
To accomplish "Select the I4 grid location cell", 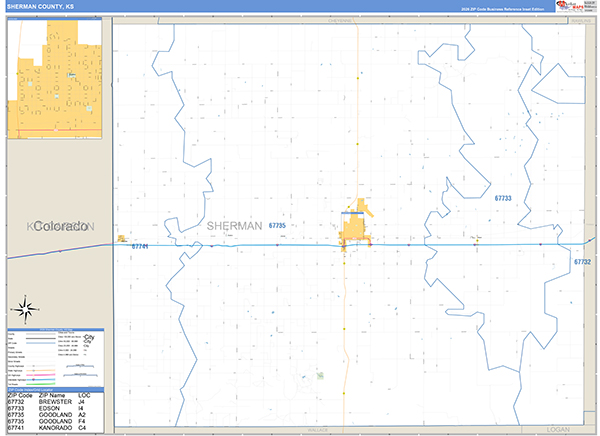I will click(81, 408).
